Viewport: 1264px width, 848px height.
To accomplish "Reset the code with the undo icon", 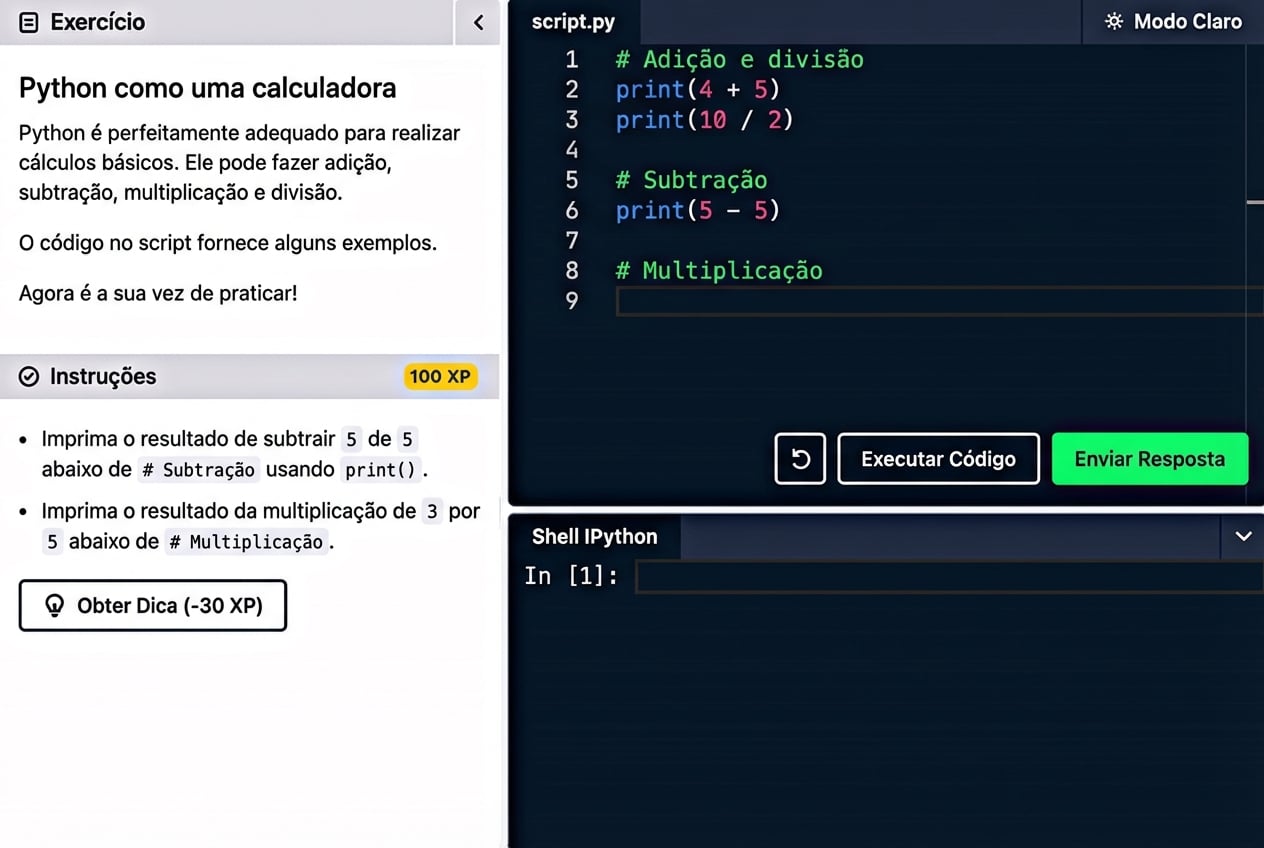I will [800, 459].
